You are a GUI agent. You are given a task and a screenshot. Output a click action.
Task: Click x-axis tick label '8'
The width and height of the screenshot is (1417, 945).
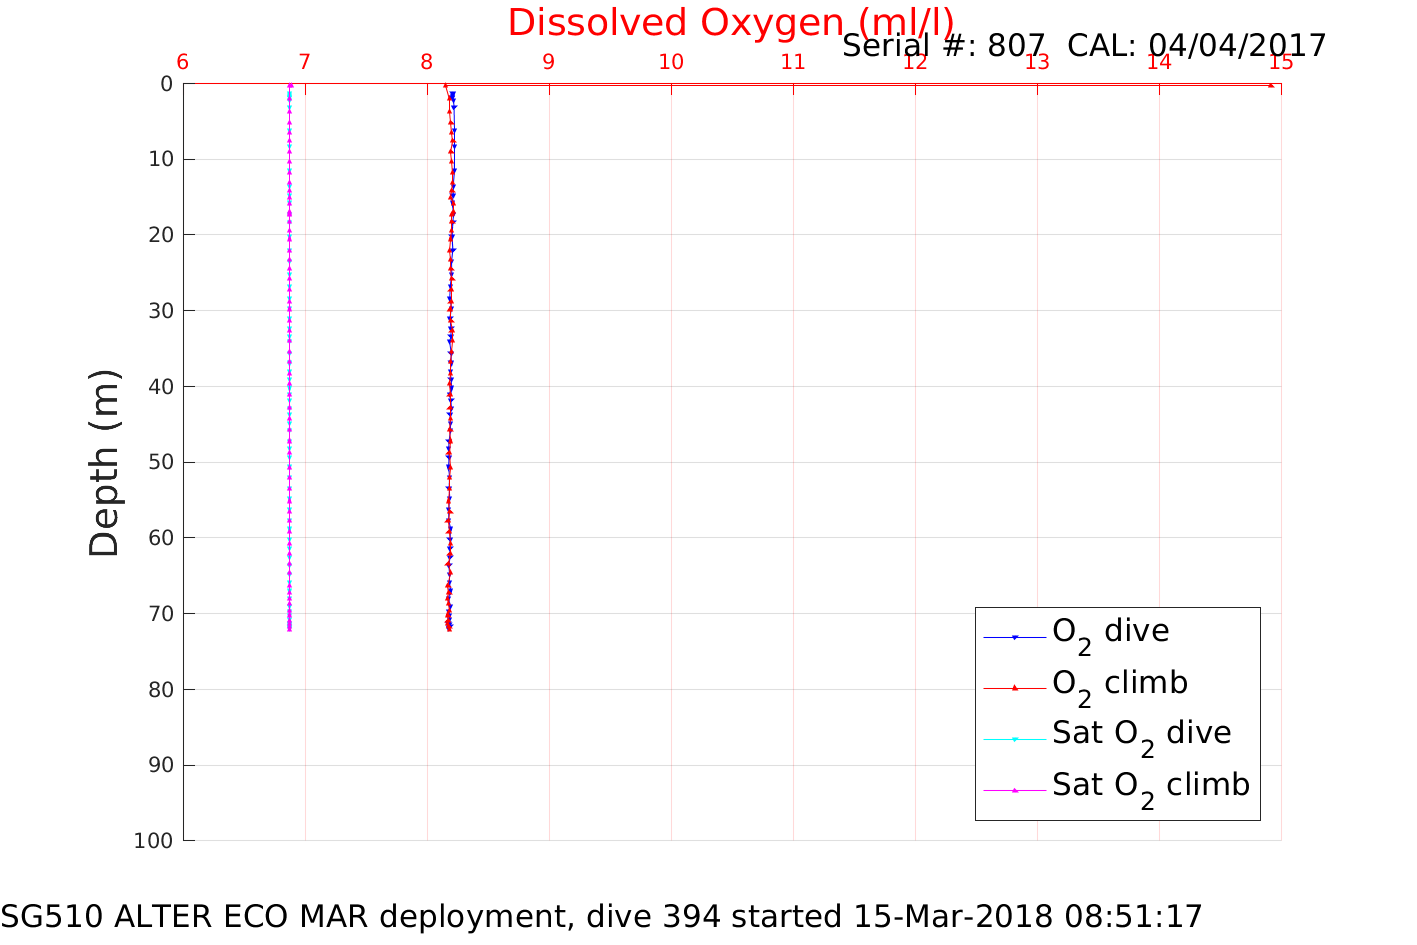click(x=427, y=62)
